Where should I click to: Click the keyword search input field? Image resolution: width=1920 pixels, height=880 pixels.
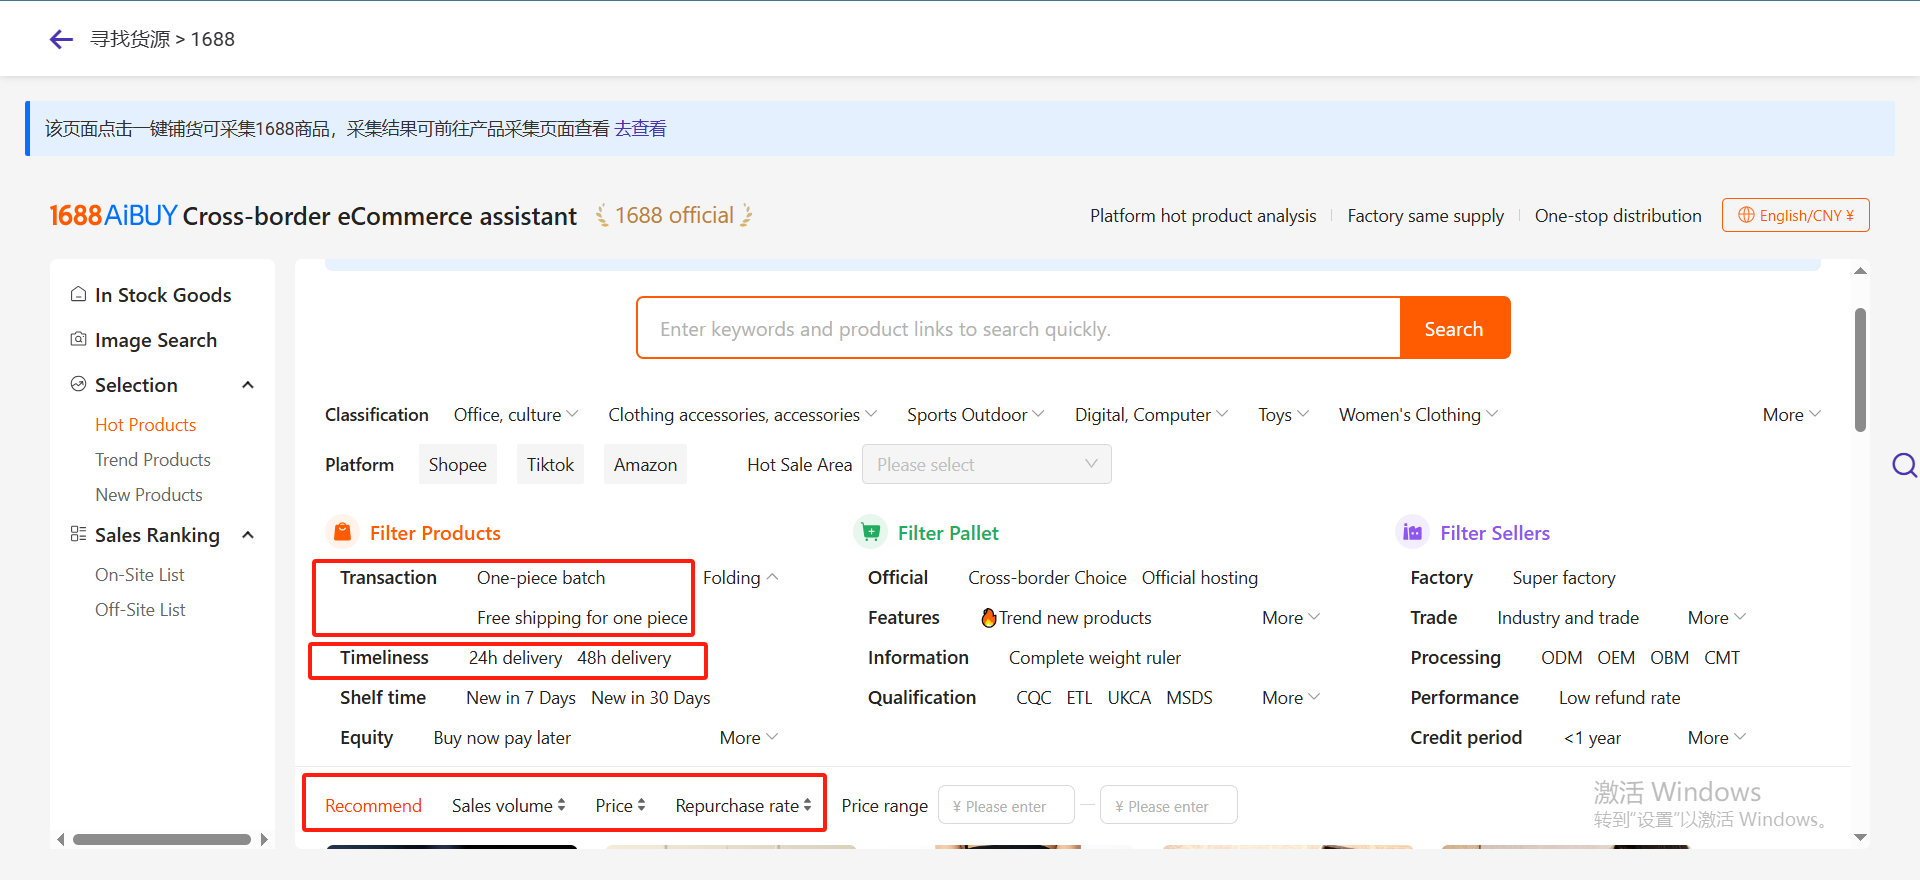[x=1018, y=329]
